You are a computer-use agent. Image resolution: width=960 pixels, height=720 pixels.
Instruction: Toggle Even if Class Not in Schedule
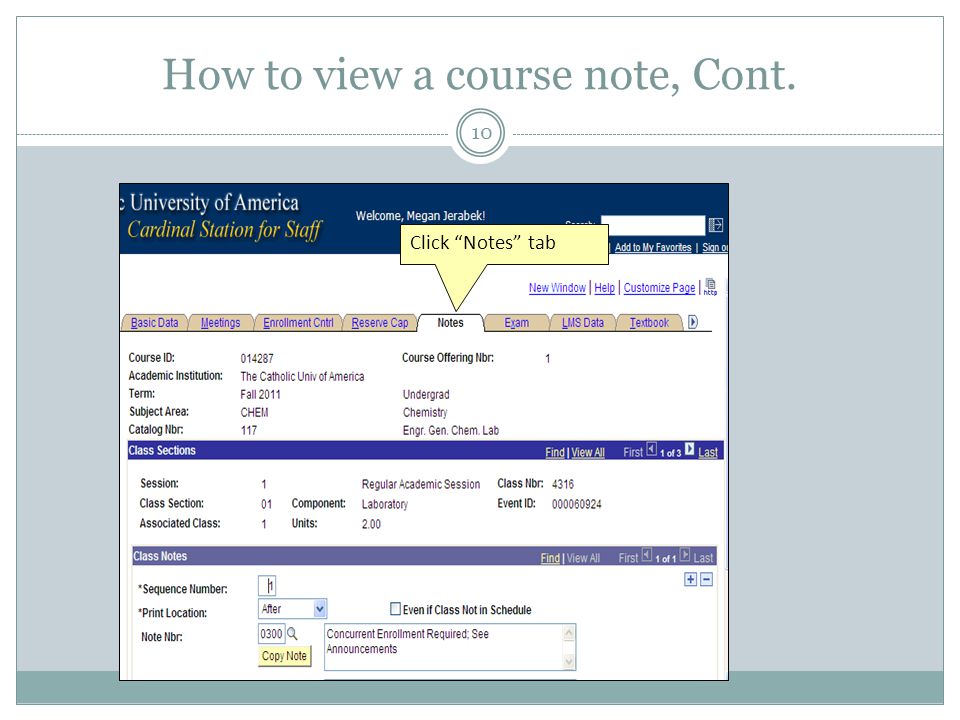(396, 609)
